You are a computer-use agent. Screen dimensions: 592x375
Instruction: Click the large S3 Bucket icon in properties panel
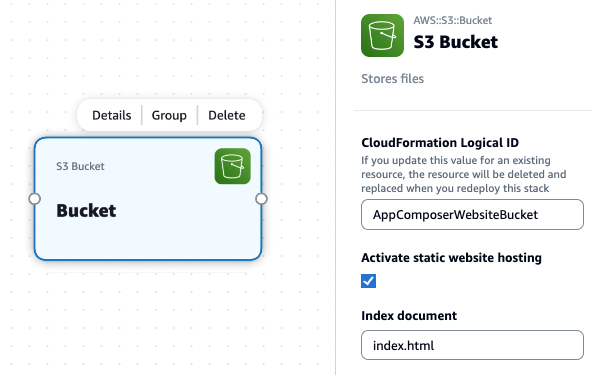point(382,35)
